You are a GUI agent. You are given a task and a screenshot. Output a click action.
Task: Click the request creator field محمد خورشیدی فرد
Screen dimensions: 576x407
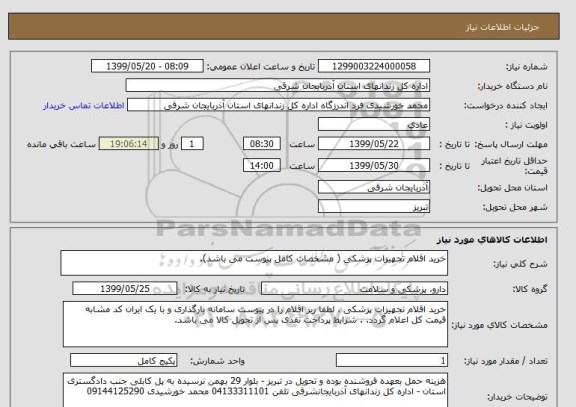click(278, 105)
